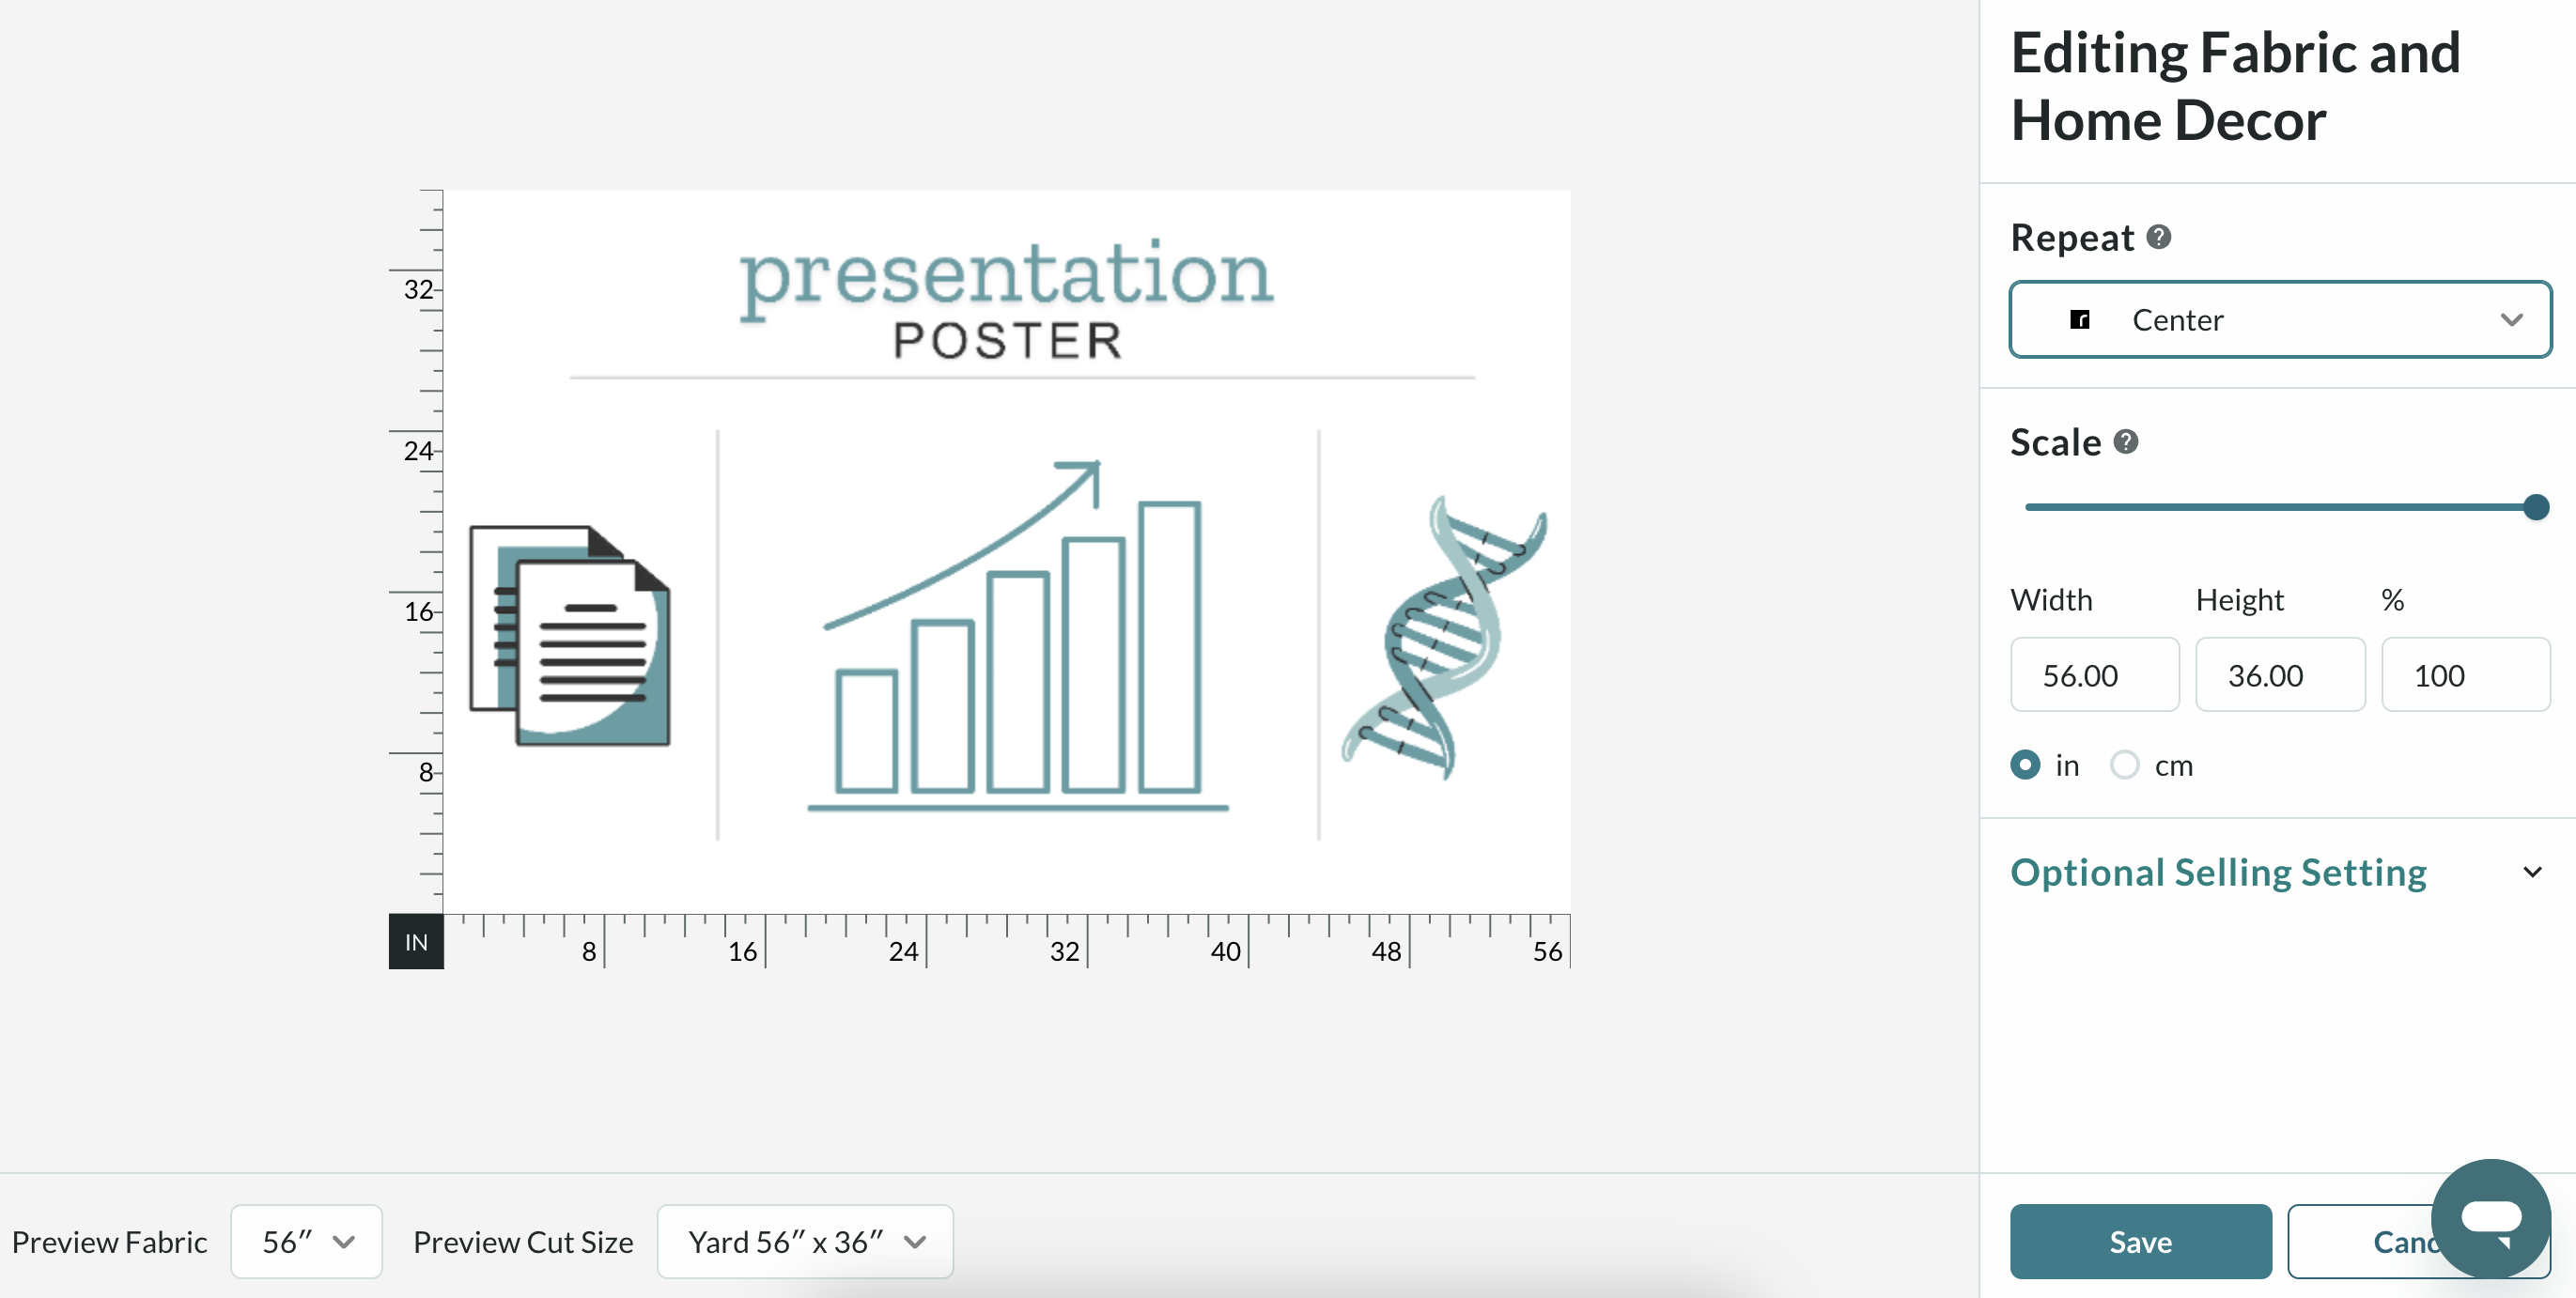This screenshot has height=1298, width=2576.
Task: Expand the Preview Cut Size dropdown
Action: click(806, 1239)
